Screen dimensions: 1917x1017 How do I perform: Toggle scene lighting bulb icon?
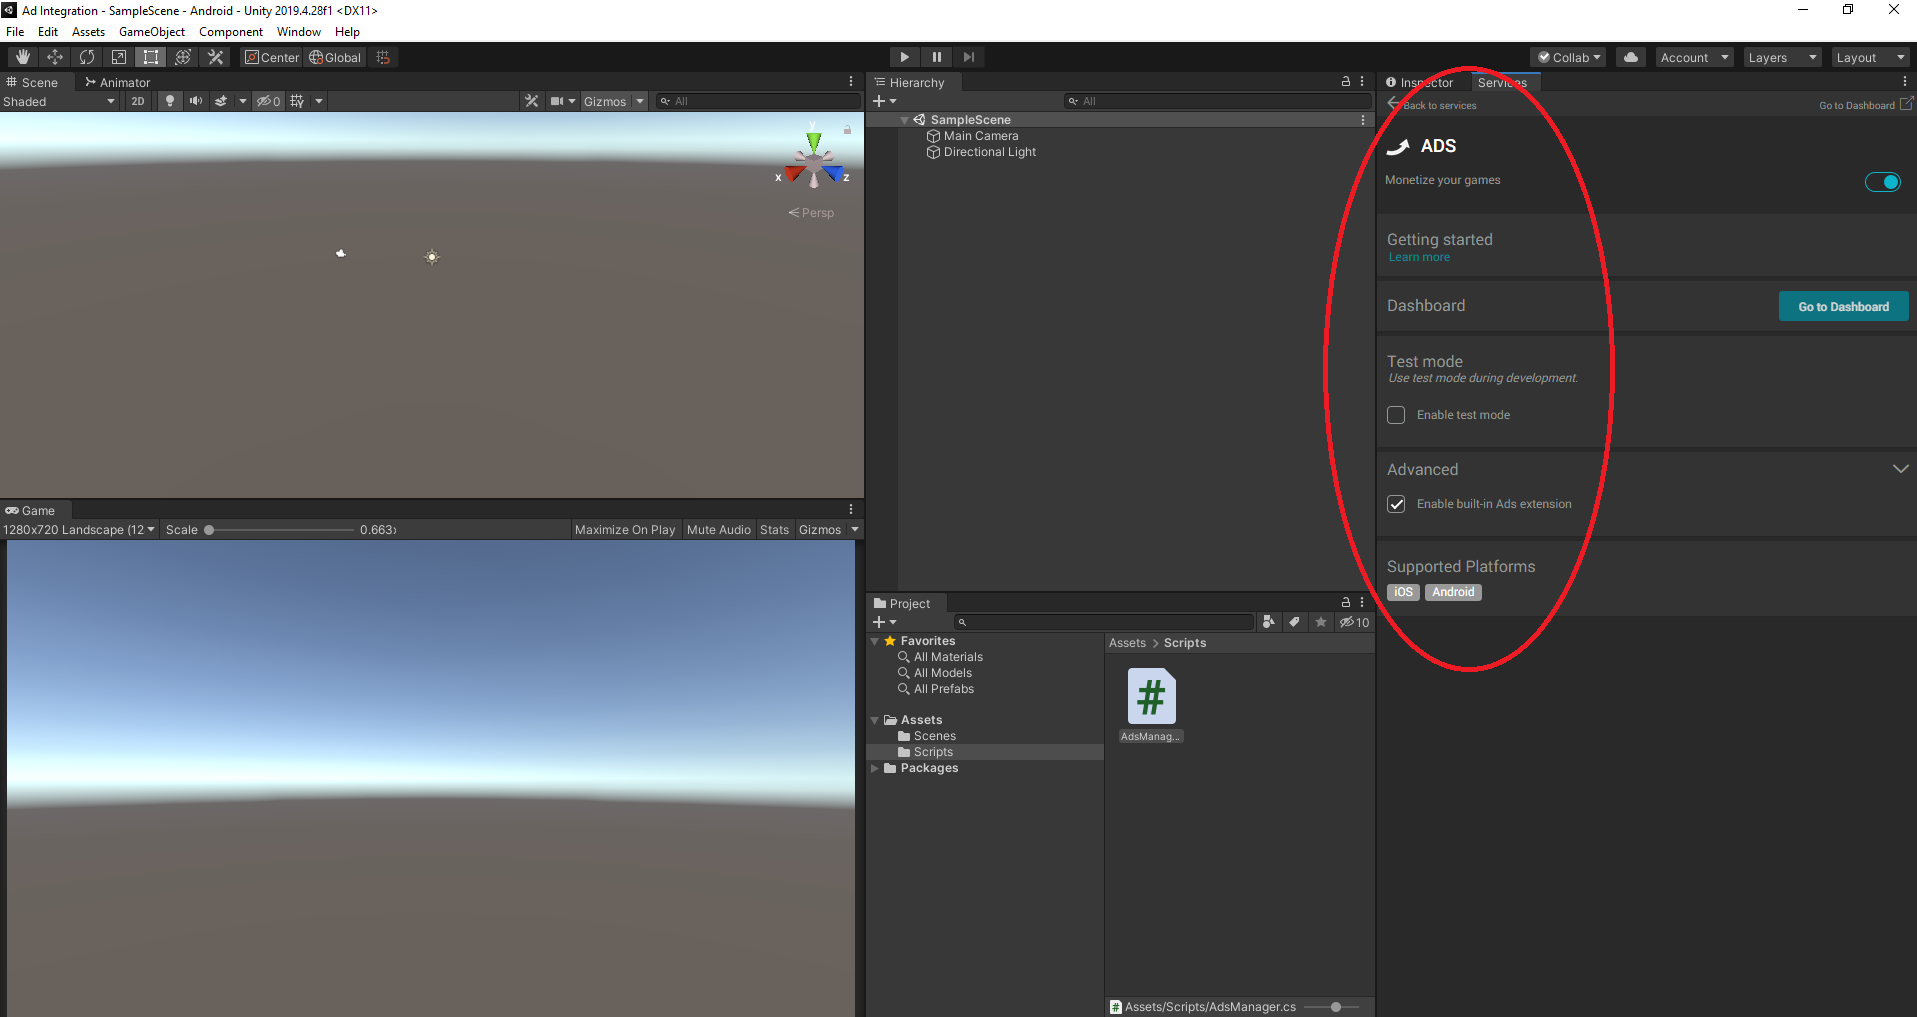[x=170, y=101]
